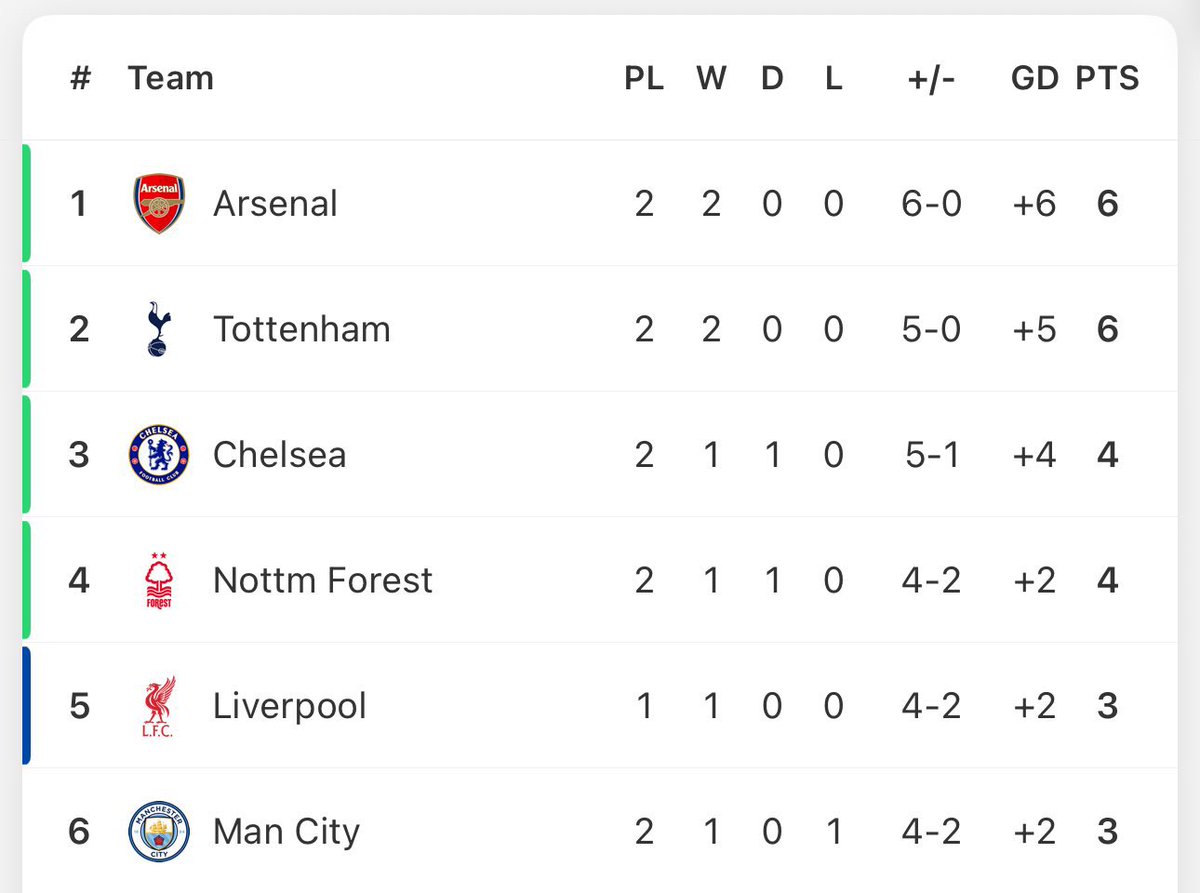1200x893 pixels.
Task: Click the PL column header
Action: [x=644, y=78]
